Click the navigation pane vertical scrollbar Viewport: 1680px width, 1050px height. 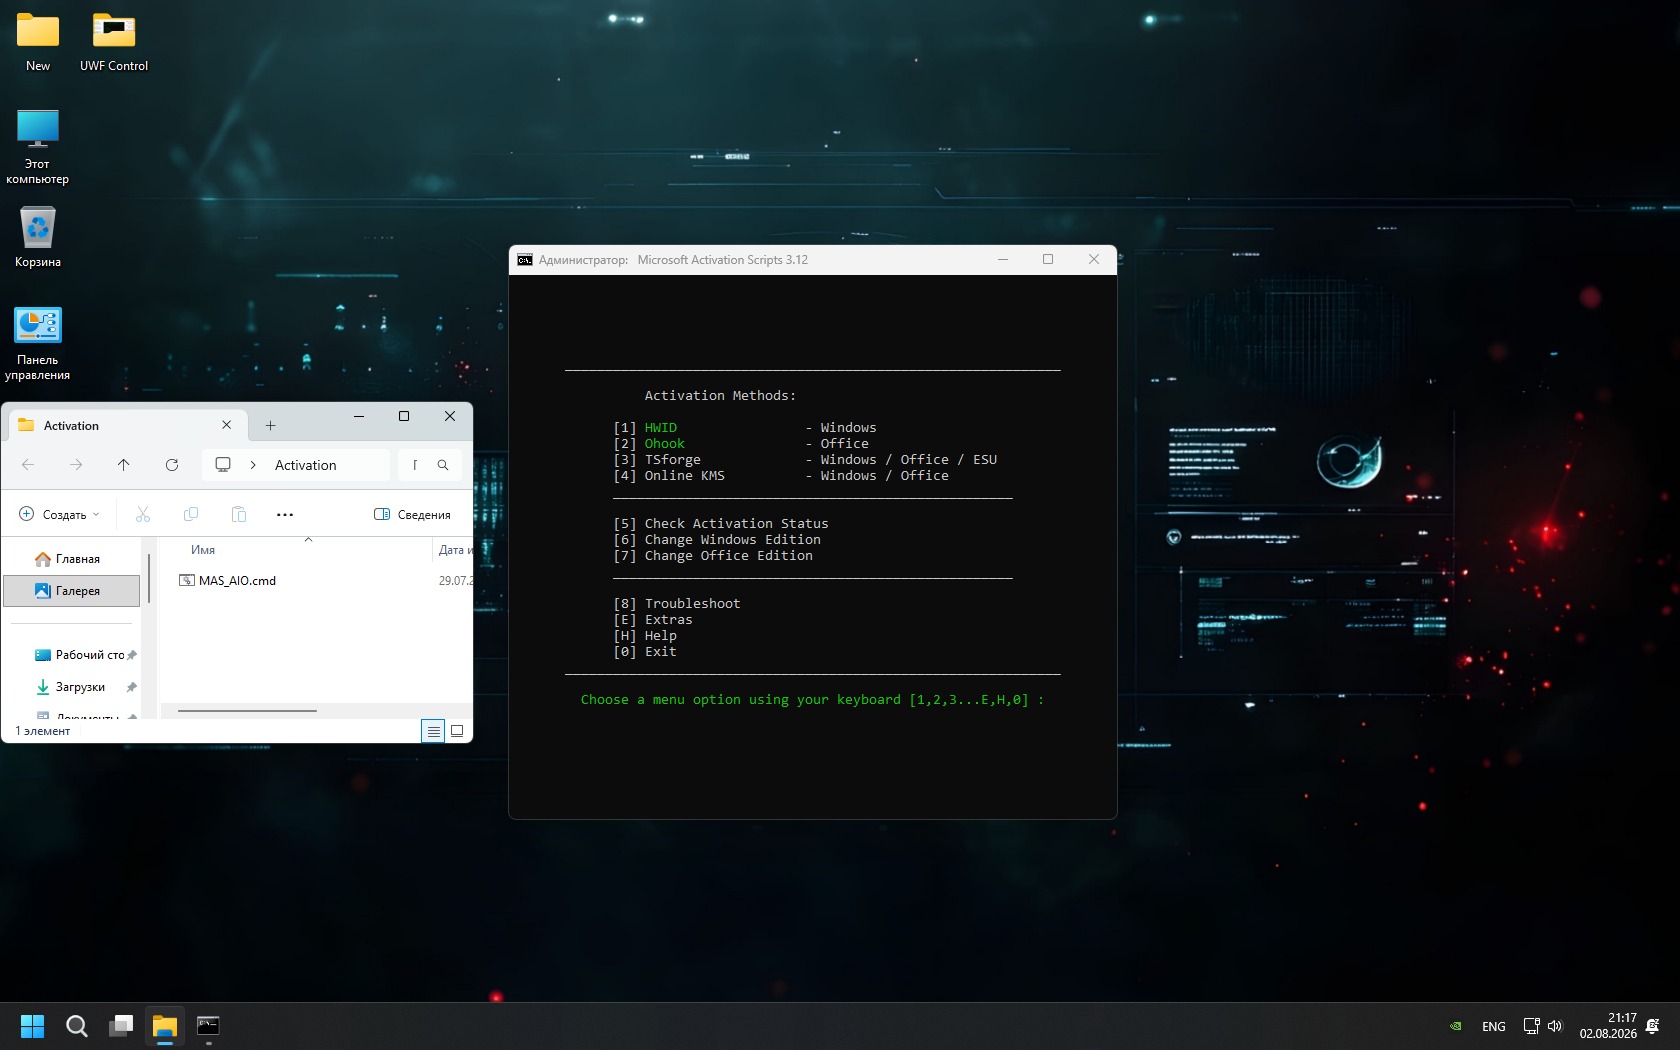149,578
